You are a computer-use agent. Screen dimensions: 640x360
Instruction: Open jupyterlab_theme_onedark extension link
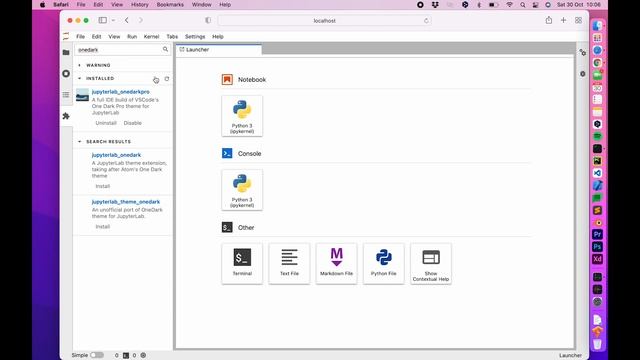[x=126, y=202]
